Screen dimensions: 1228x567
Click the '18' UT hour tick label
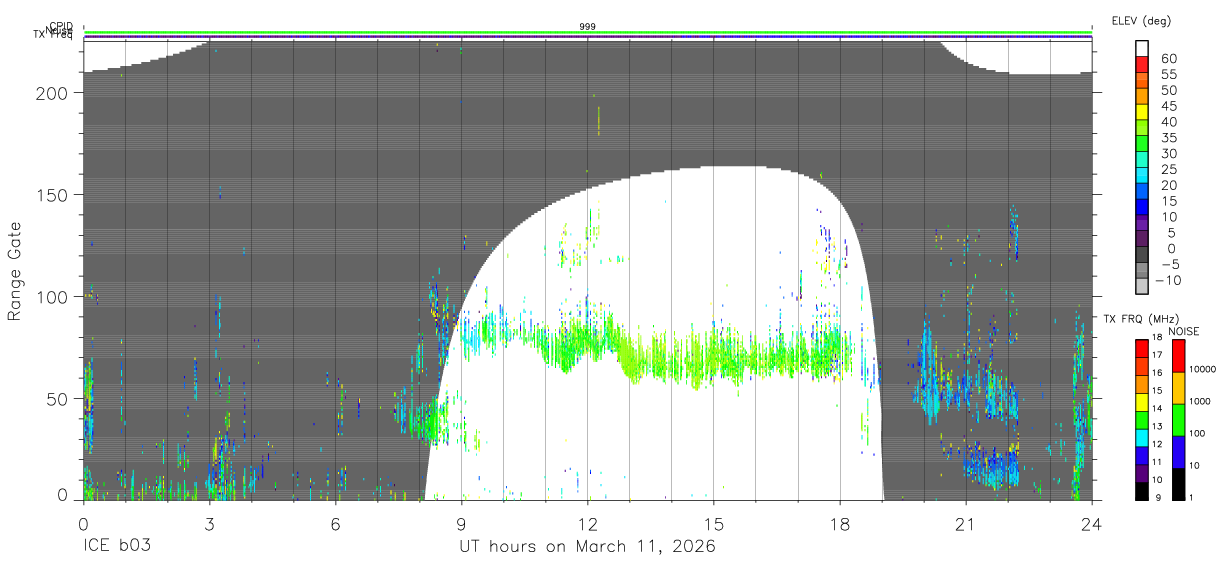click(840, 523)
